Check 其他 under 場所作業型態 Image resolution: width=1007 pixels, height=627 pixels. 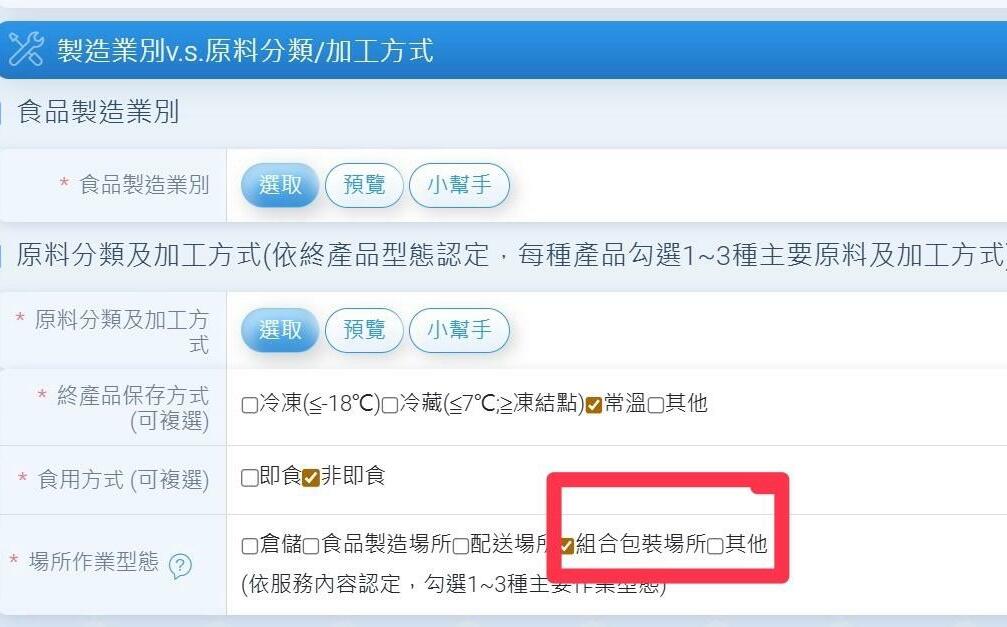[715, 545]
